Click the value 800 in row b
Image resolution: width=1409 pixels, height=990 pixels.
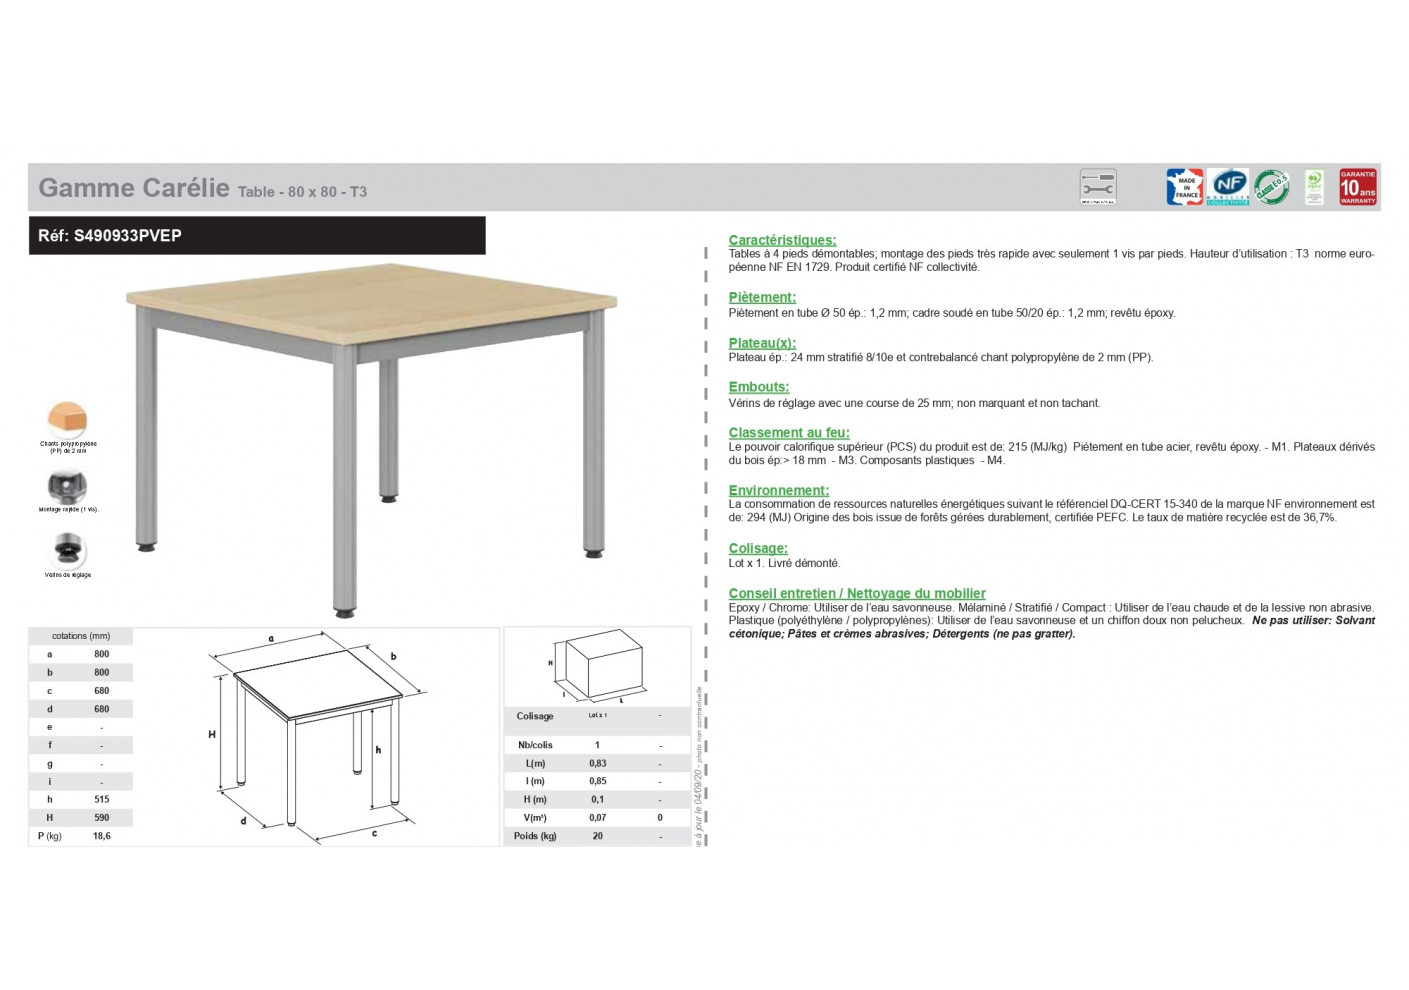click(x=102, y=673)
